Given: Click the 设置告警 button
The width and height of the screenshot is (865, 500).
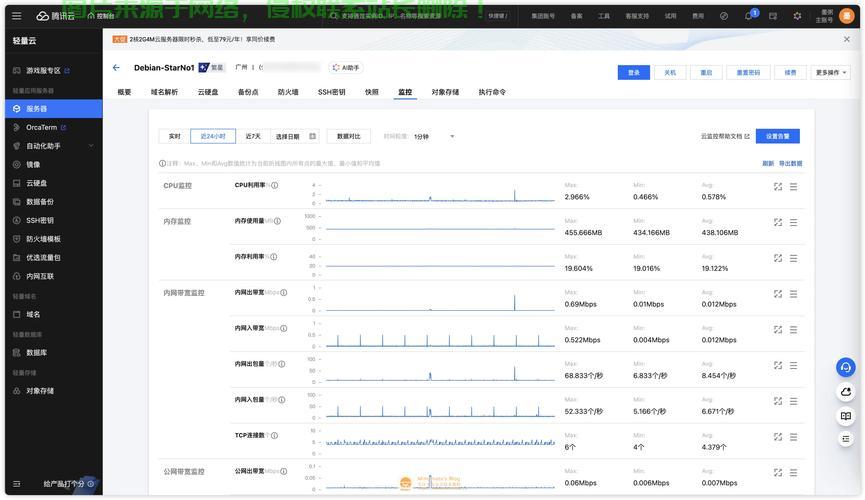Looking at the screenshot, I should (777, 136).
